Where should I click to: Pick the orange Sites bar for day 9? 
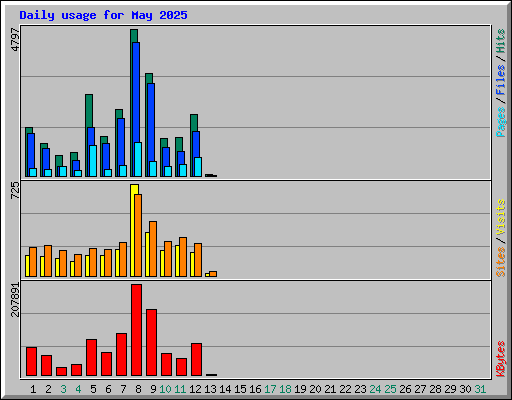point(153,249)
